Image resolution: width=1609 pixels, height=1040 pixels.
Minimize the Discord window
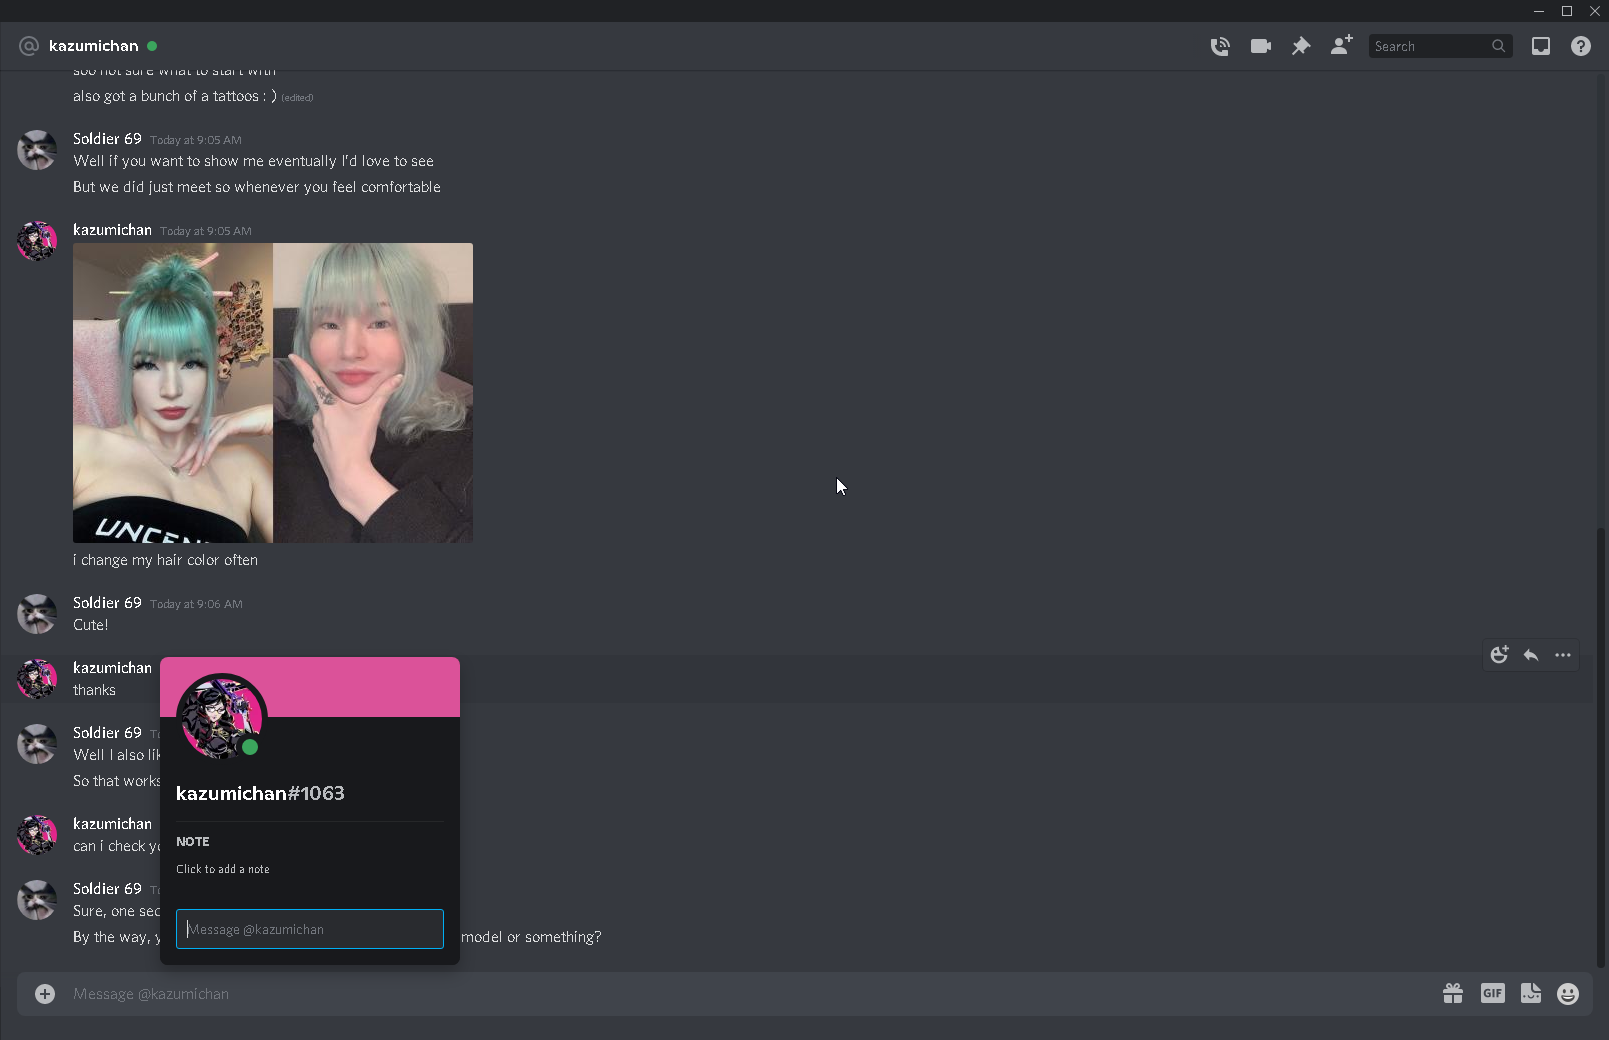1539,11
